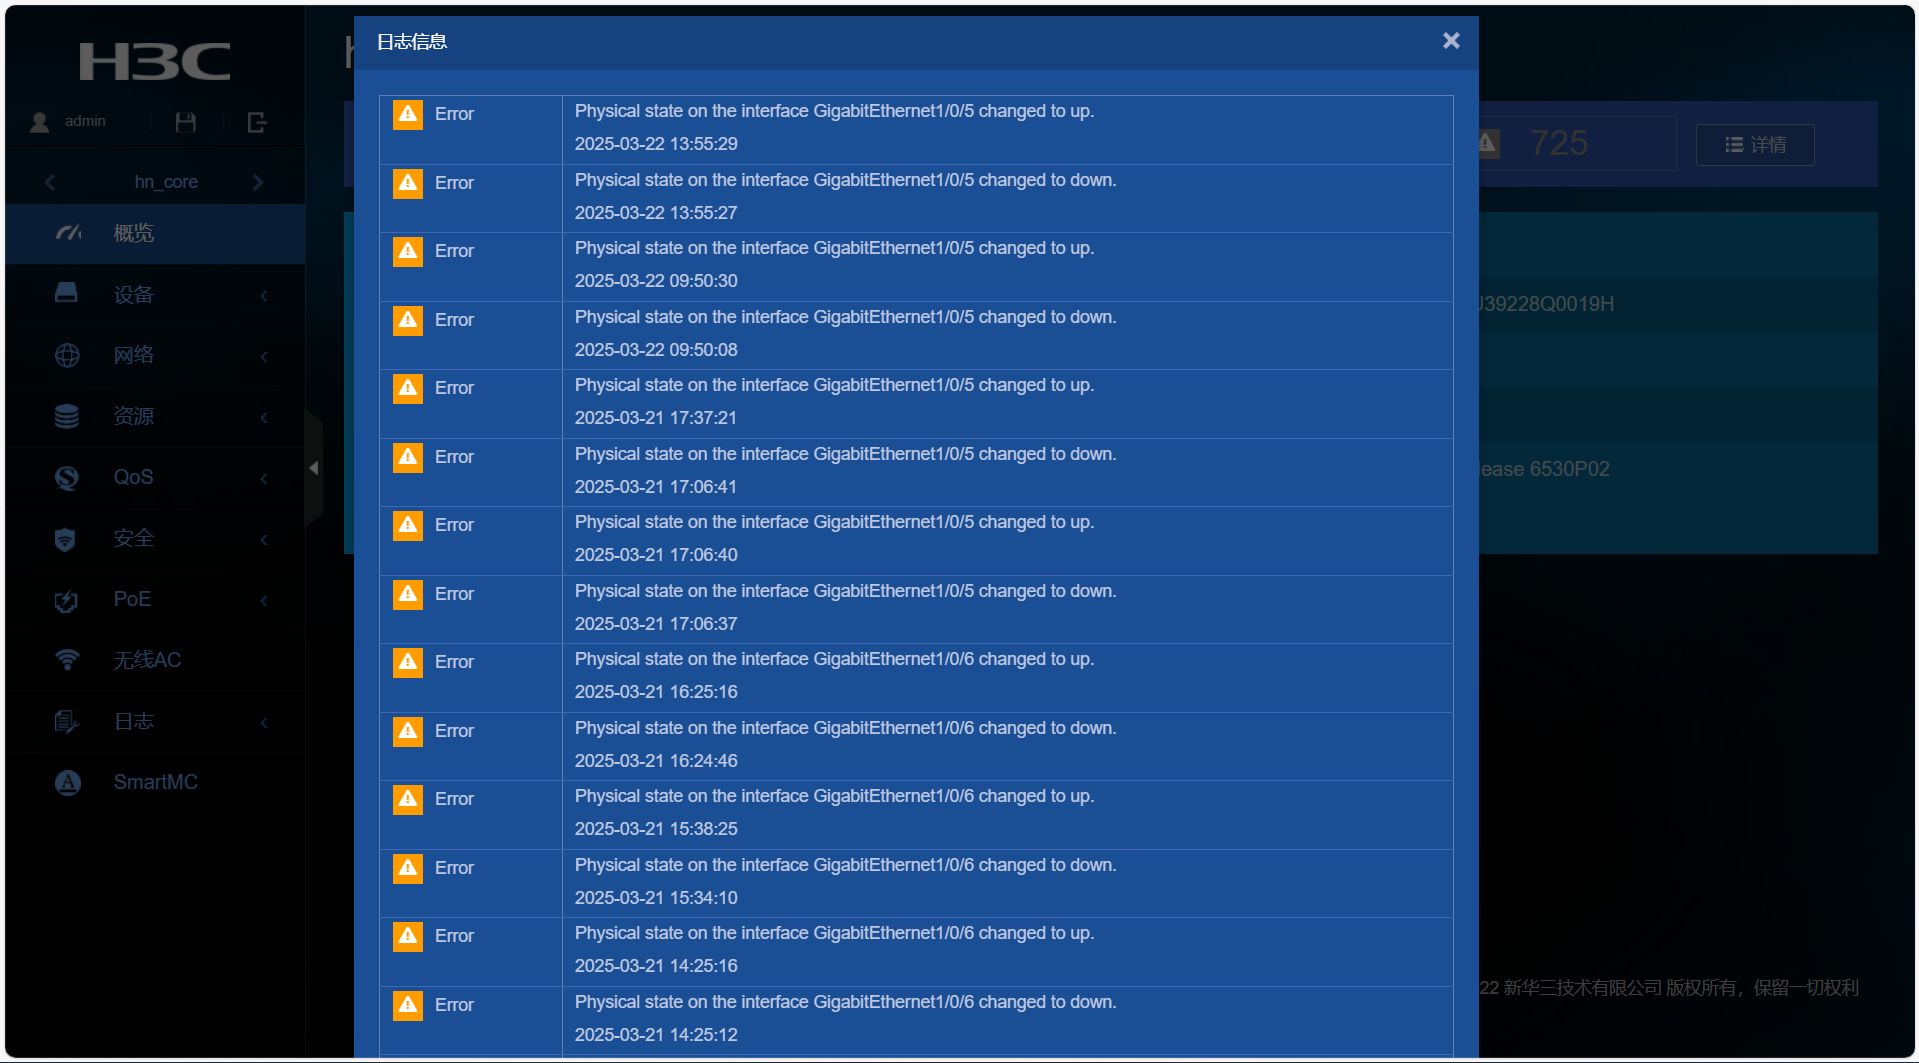The height and width of the screenshot is (1063, 1919).
Task: Click the 无线AC wifi icon
Action: [67, 660]
